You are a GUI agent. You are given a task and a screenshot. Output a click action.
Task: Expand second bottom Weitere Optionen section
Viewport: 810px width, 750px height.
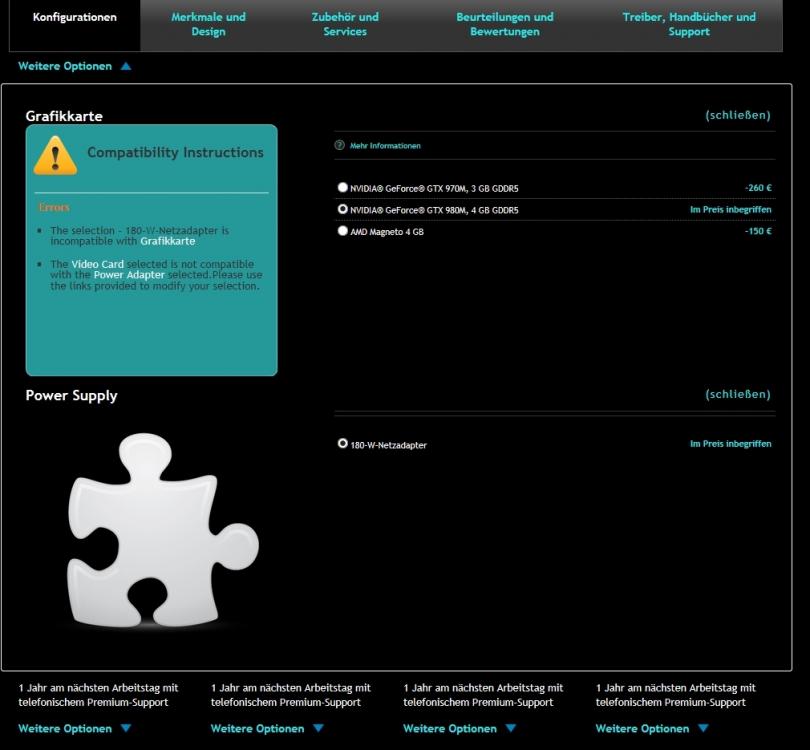(266, 729)
